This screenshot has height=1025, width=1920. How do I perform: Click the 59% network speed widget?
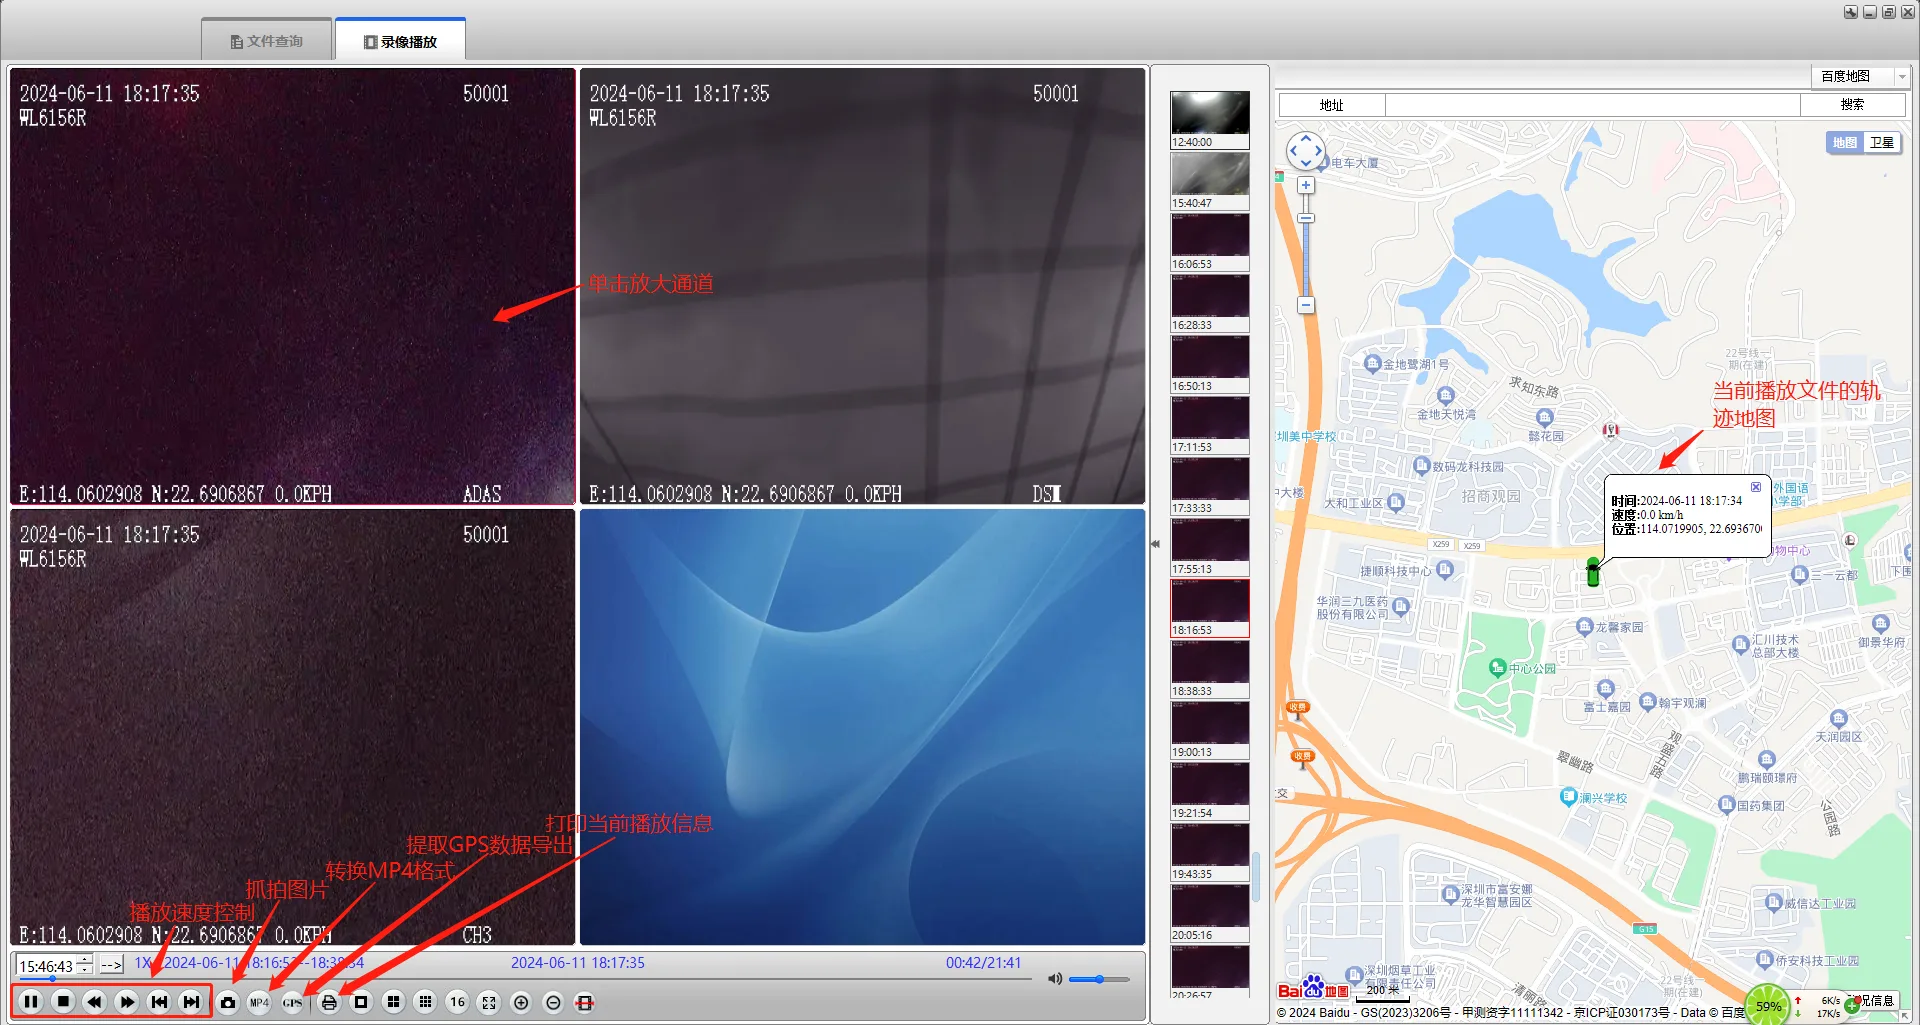coord(1769,1005)
